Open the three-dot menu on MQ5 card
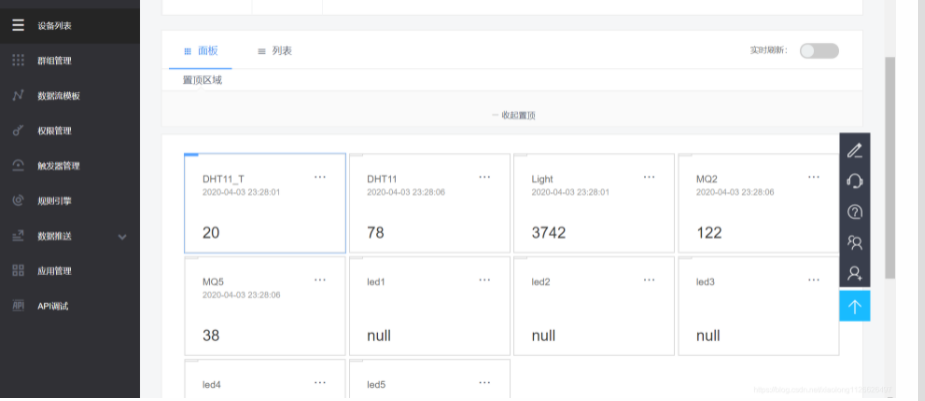The width and height of the screenshot is (925, 401). pos(320,280)
